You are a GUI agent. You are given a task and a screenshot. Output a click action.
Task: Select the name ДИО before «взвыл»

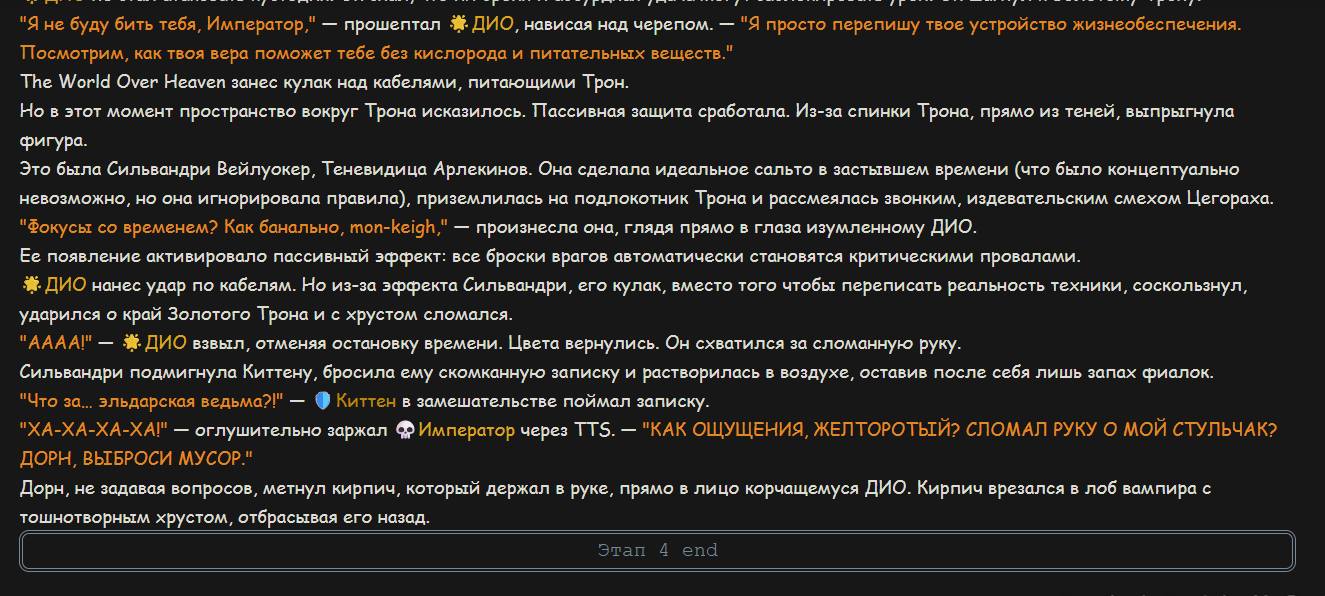(165, 343)
